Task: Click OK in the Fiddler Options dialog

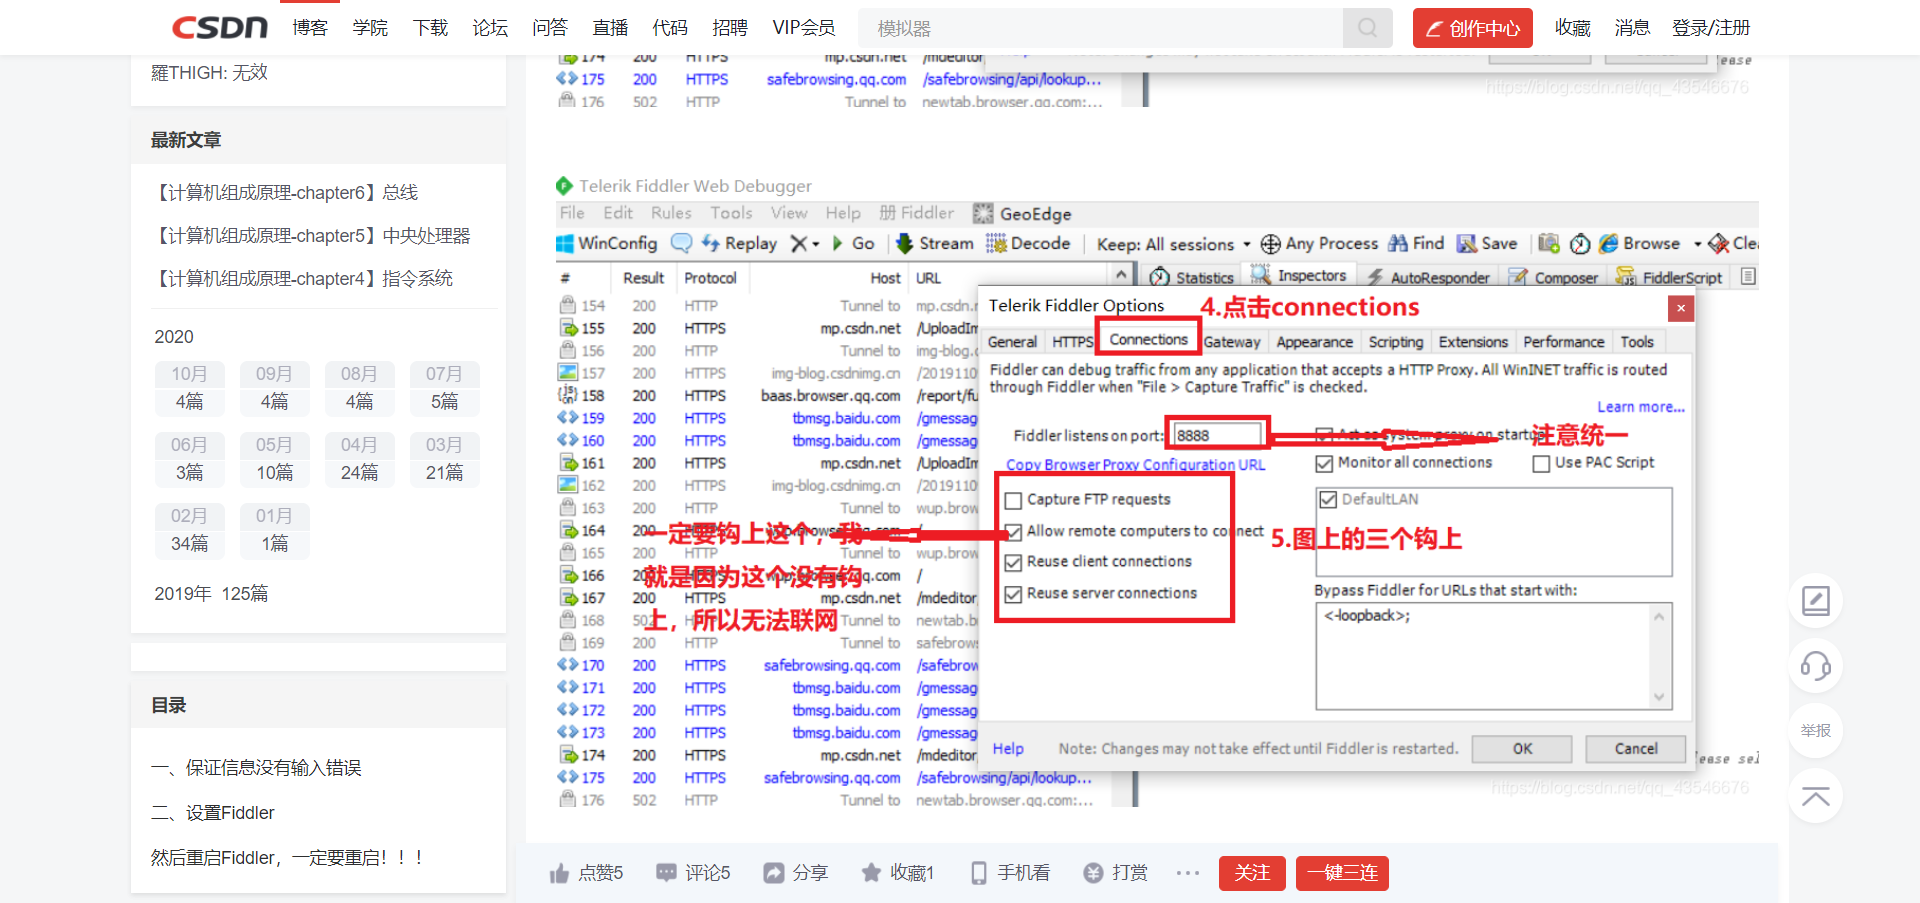Action: [x=1522, y=749]
